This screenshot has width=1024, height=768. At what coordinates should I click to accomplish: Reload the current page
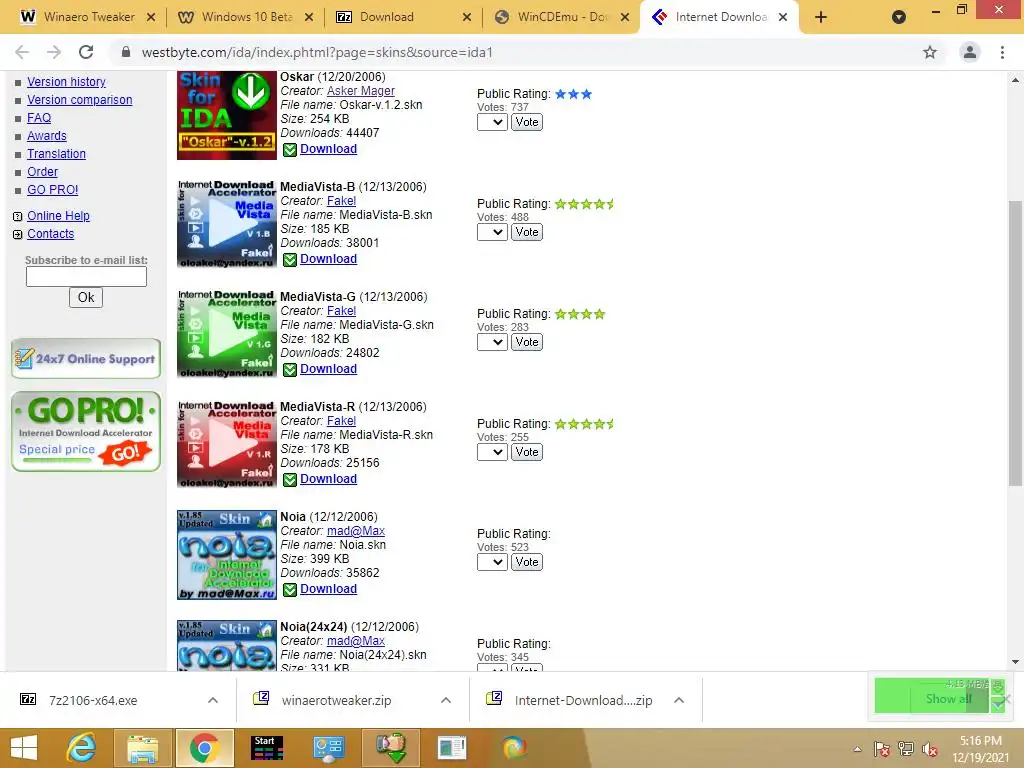click(86, 52)
